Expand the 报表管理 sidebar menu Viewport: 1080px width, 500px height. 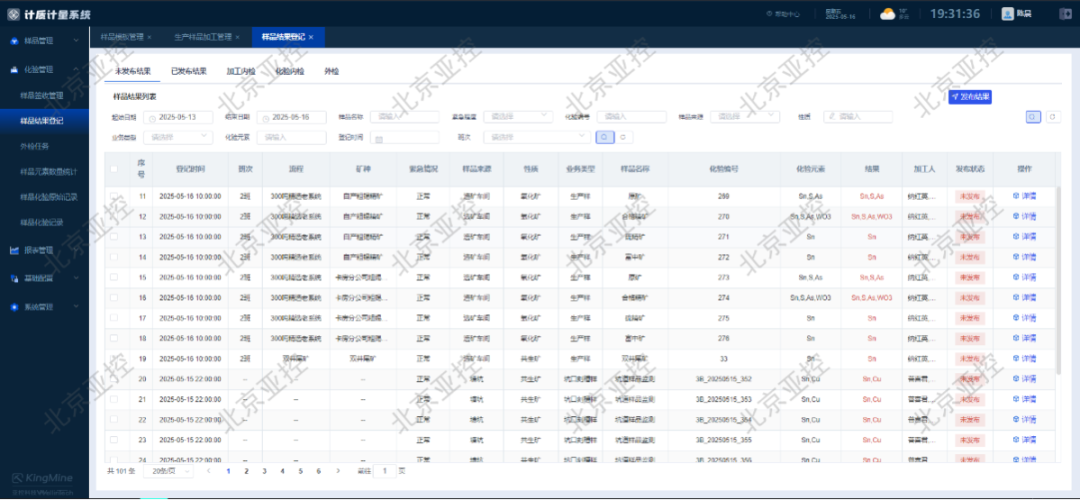(x=76, y=250)
